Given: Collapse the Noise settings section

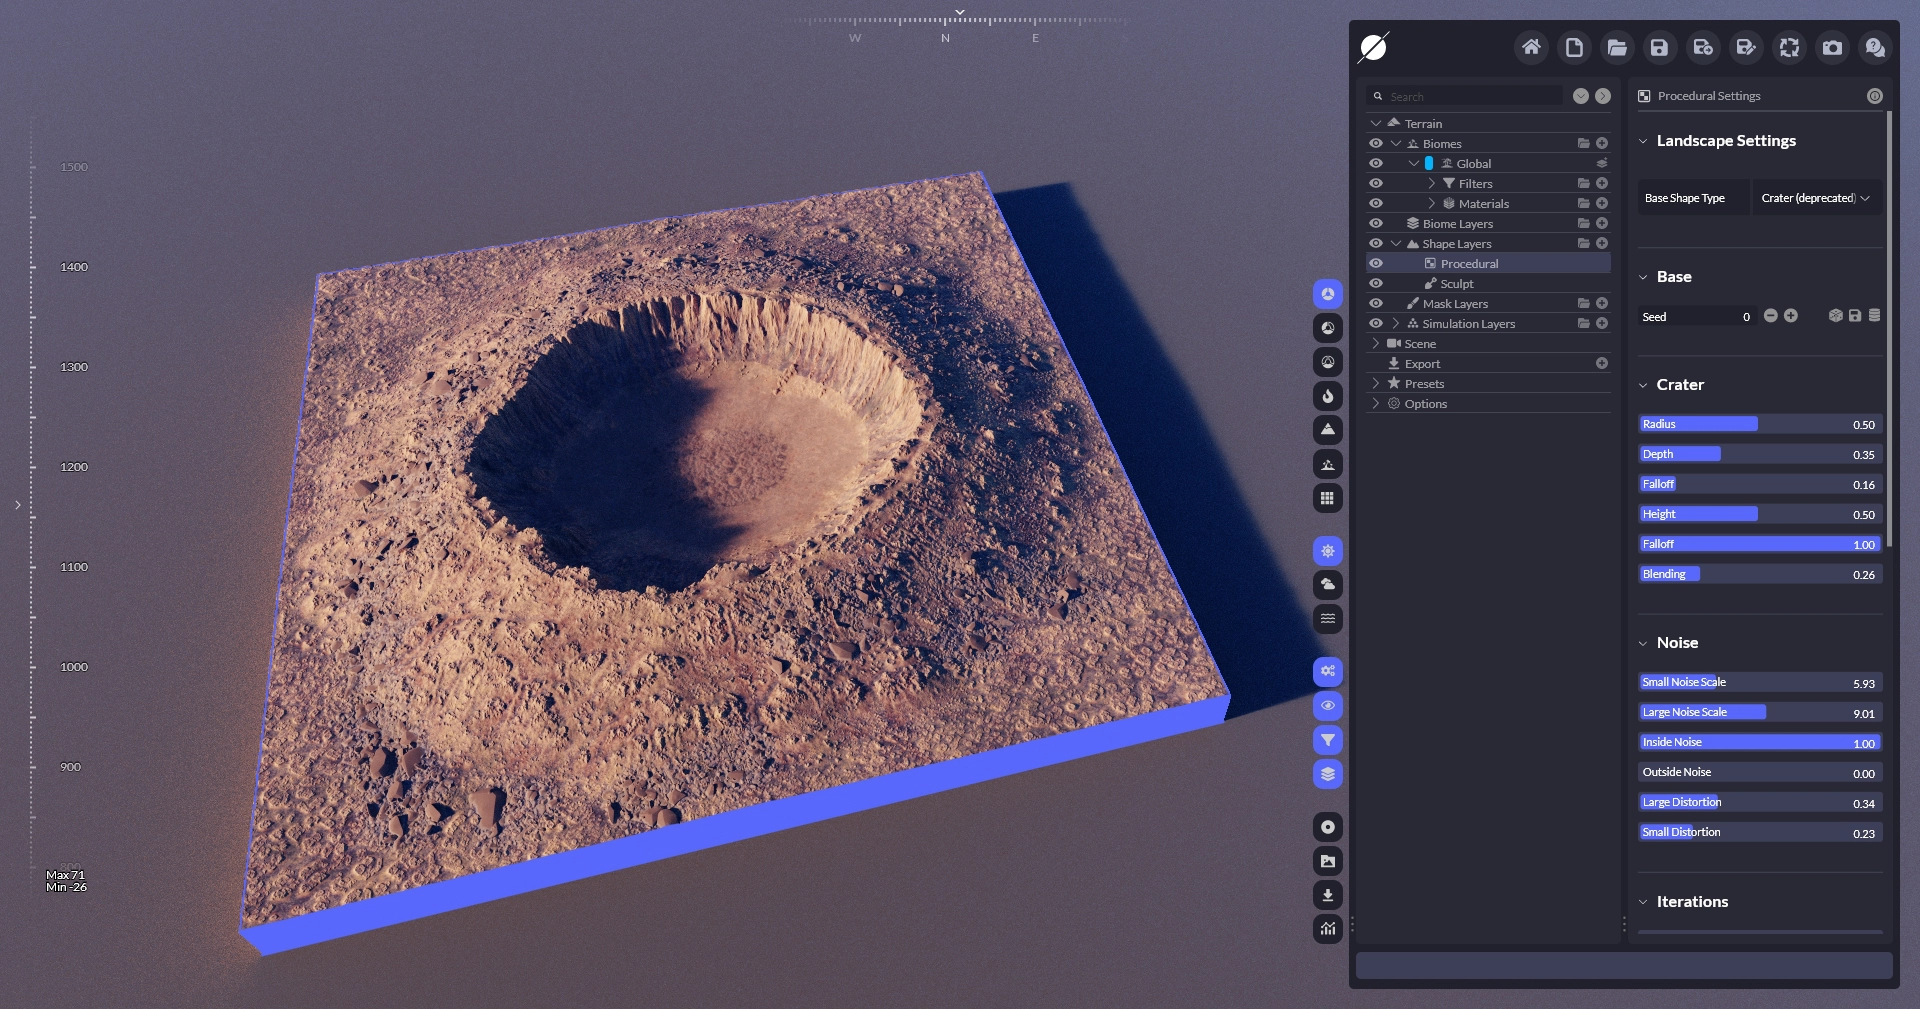Looking at the screenshot, I should pyautogui.click(x=1643, y=643).
